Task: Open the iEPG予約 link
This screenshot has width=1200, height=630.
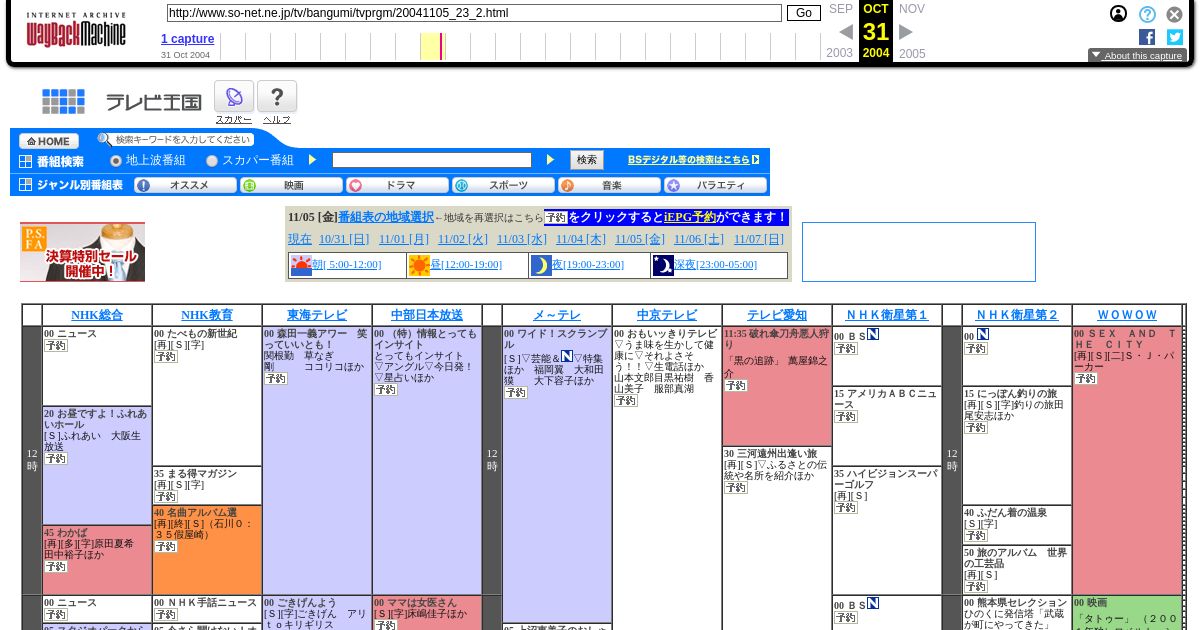Action: pos(690,216)
